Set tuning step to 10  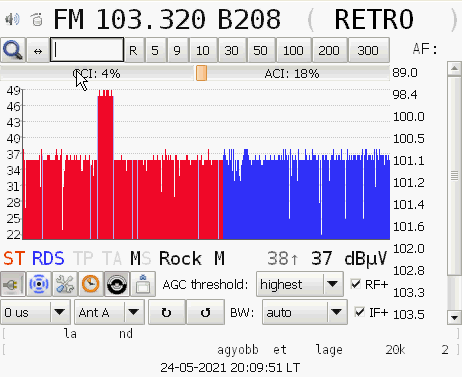click(x=203, y=50)
